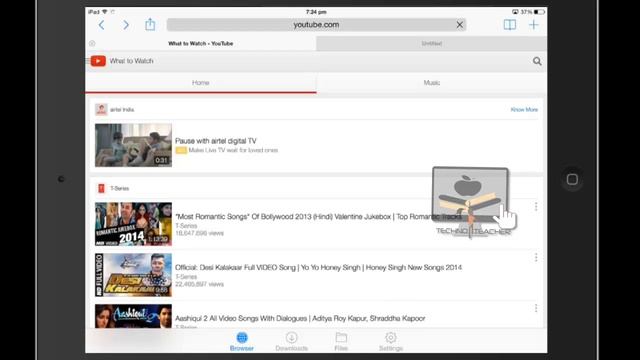Open the airtel India channel avatar
Viewport: 640px width, 360px height.
coord(101,109)
